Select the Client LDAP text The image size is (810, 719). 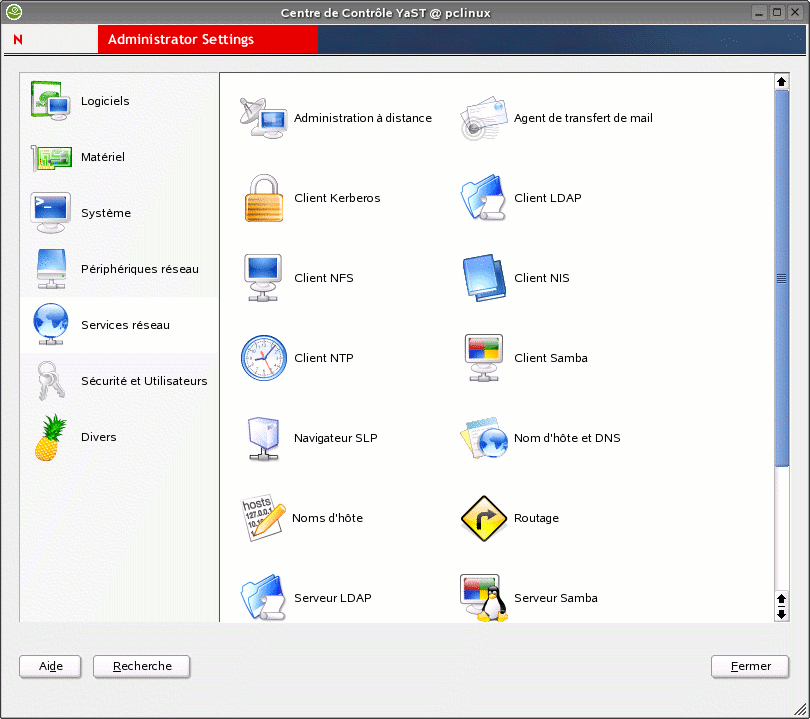pos(548,198)
